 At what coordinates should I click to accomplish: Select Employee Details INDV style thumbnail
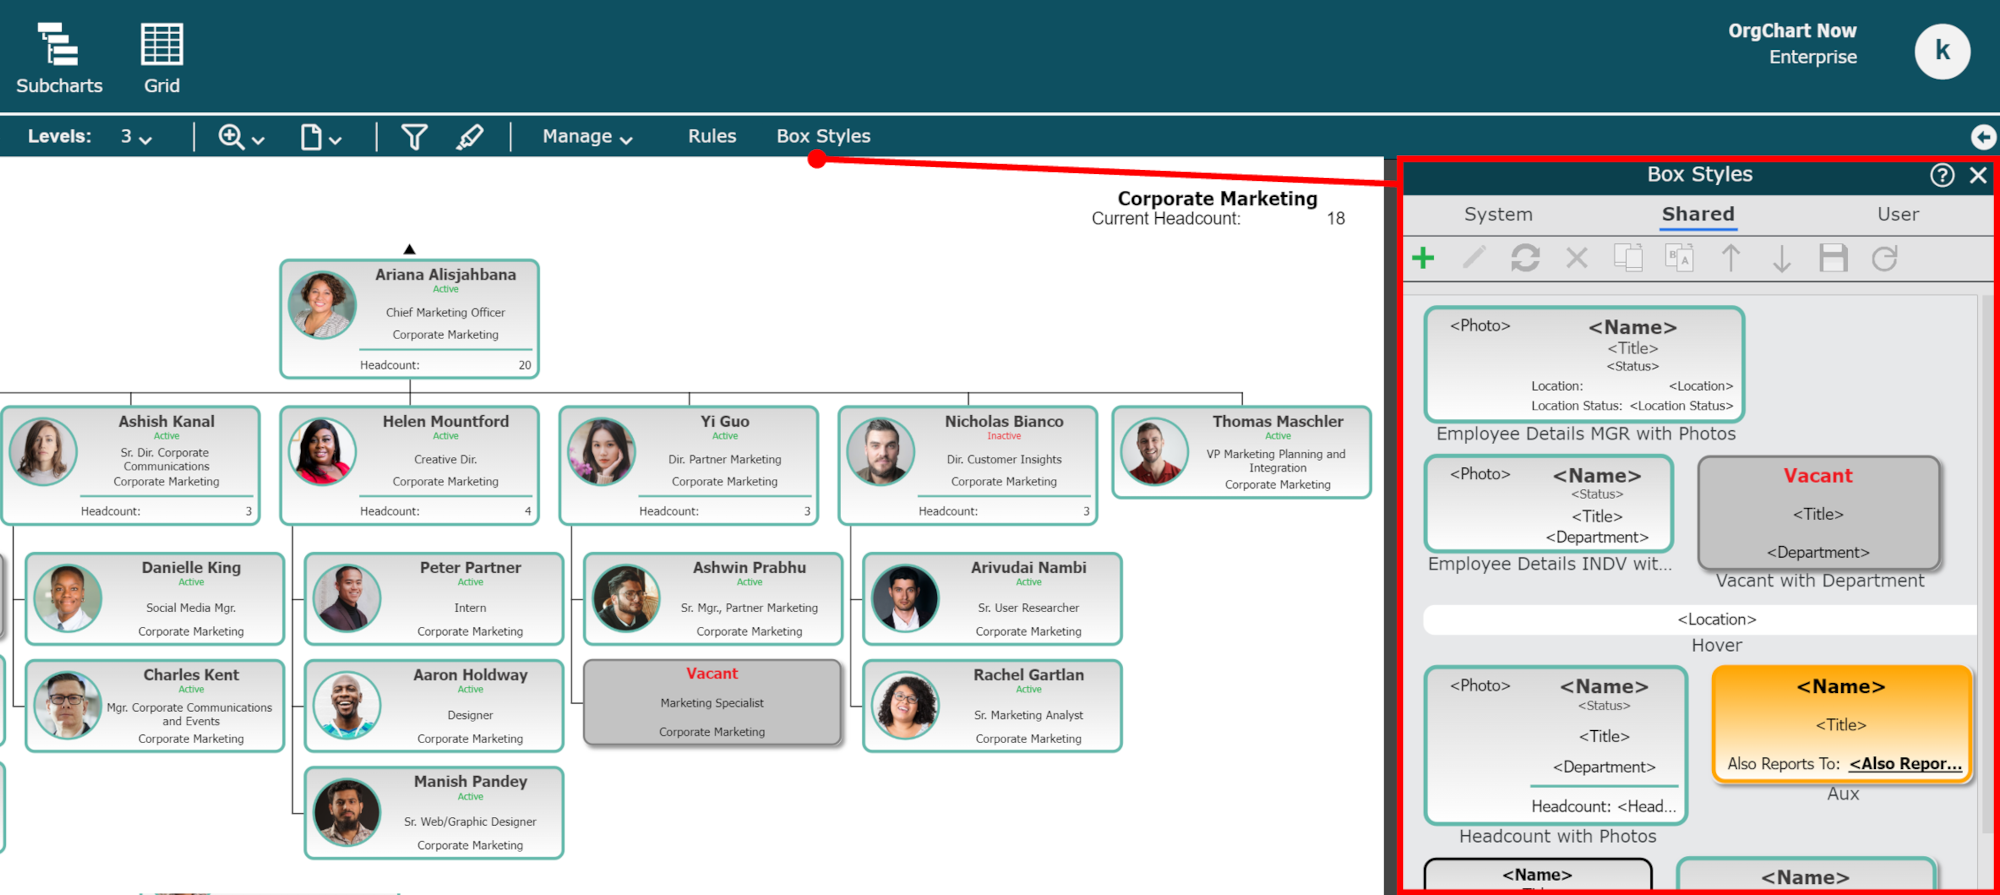1549,503
